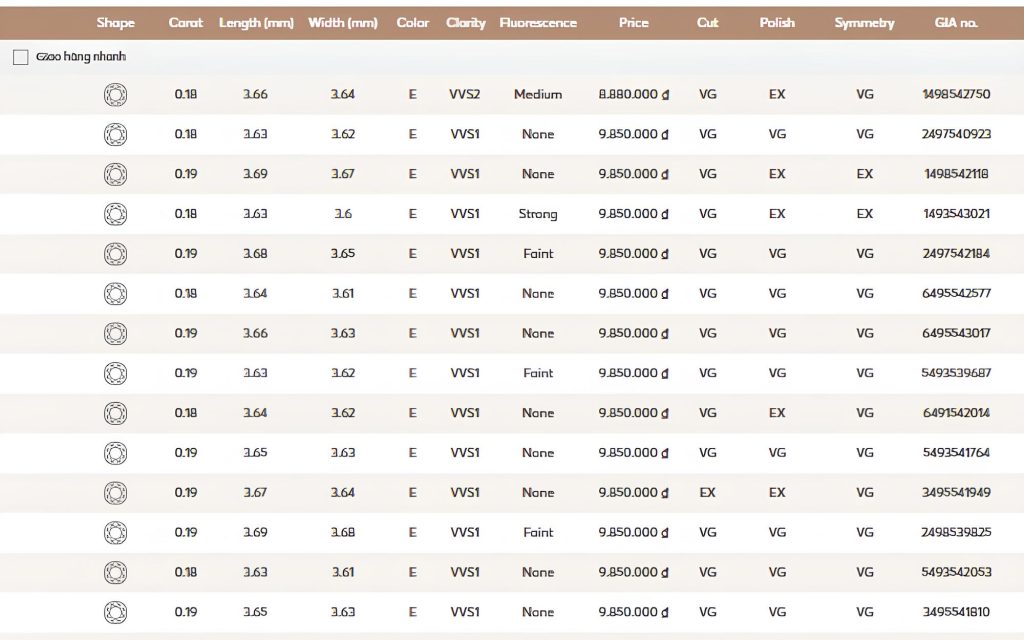Click GIA number 2498539825
This screenshot has width=1024, height=640.
pyautogui.click(x=956, y=532)
